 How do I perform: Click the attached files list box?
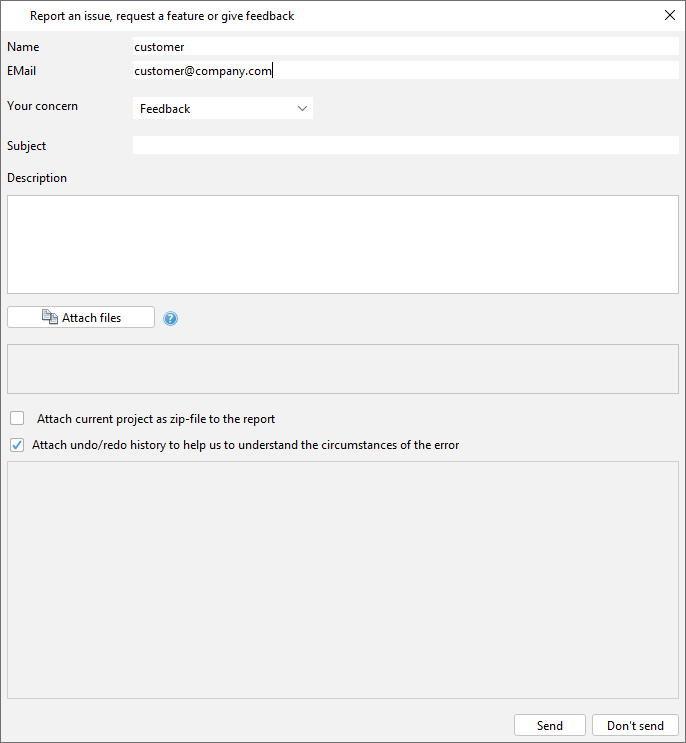[x=343, y=369]
